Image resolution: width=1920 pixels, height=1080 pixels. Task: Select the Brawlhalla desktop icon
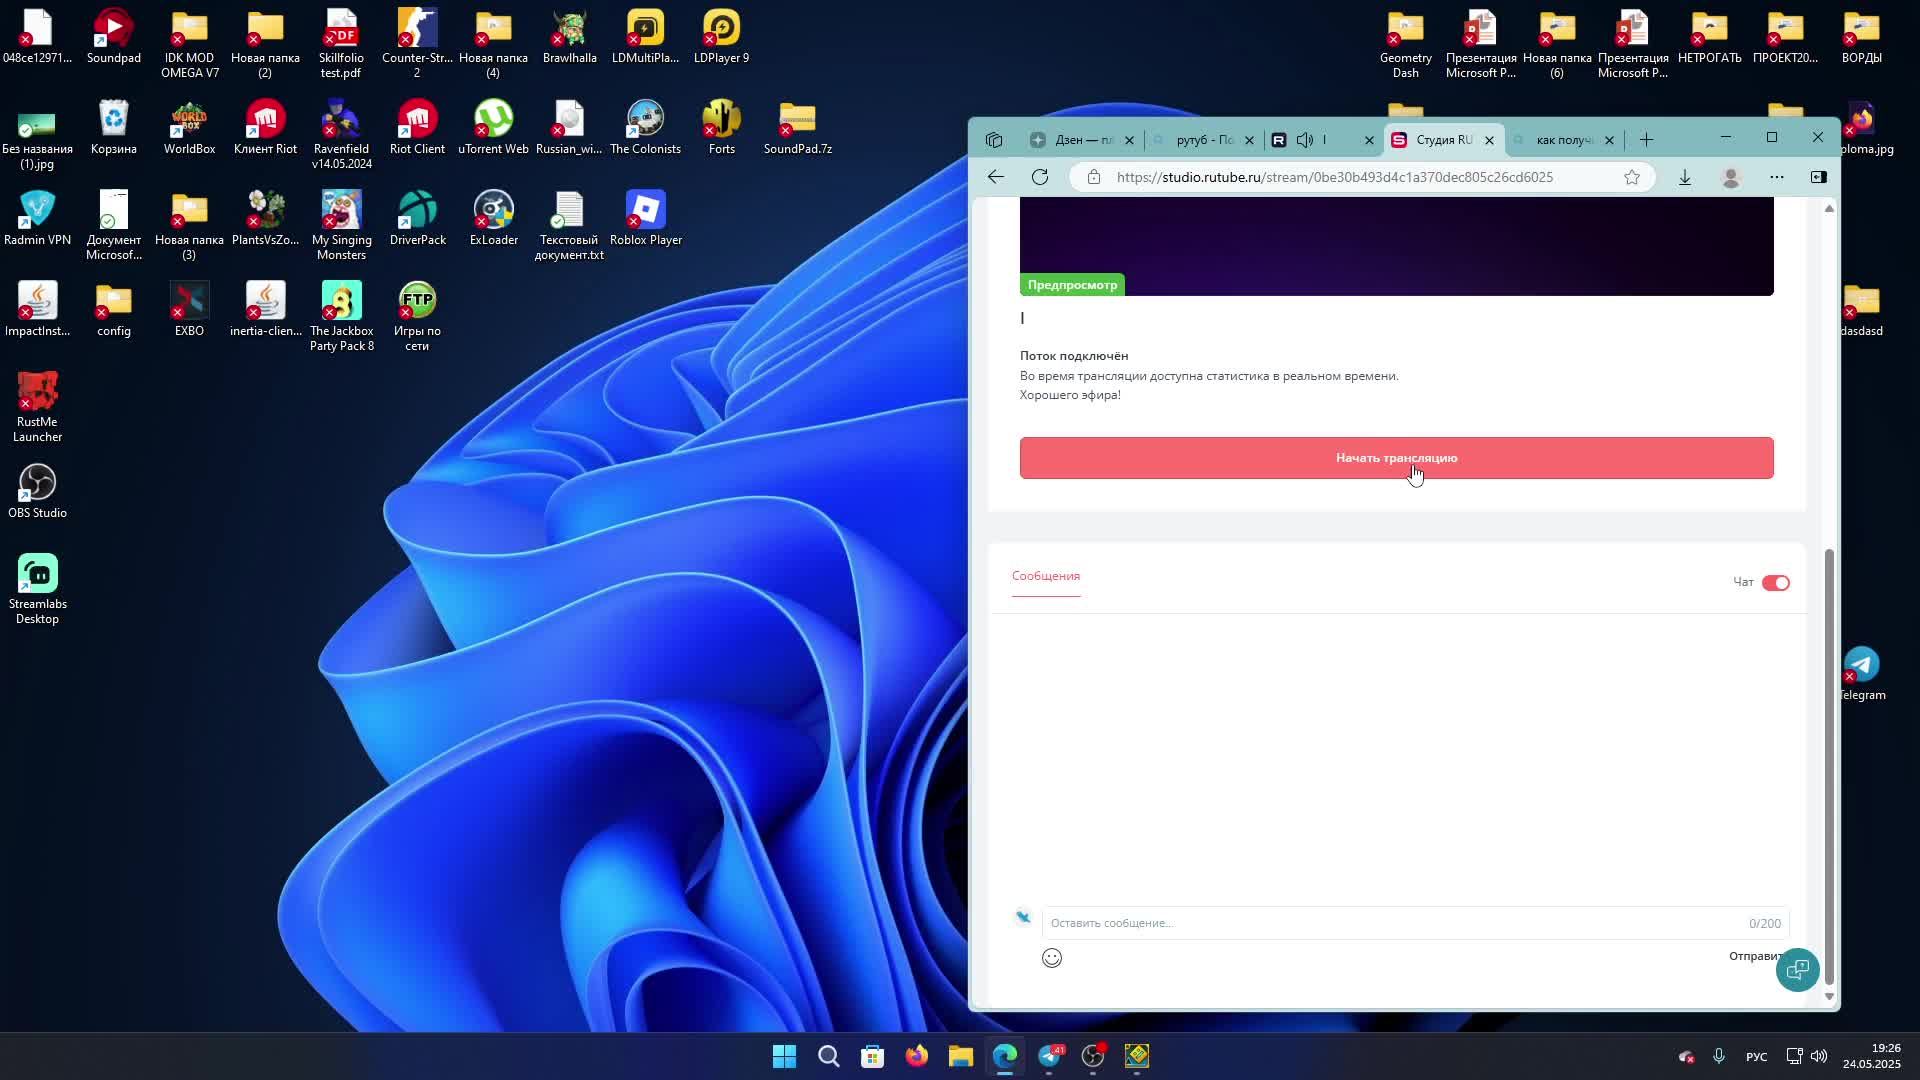[x=570, y=37]
